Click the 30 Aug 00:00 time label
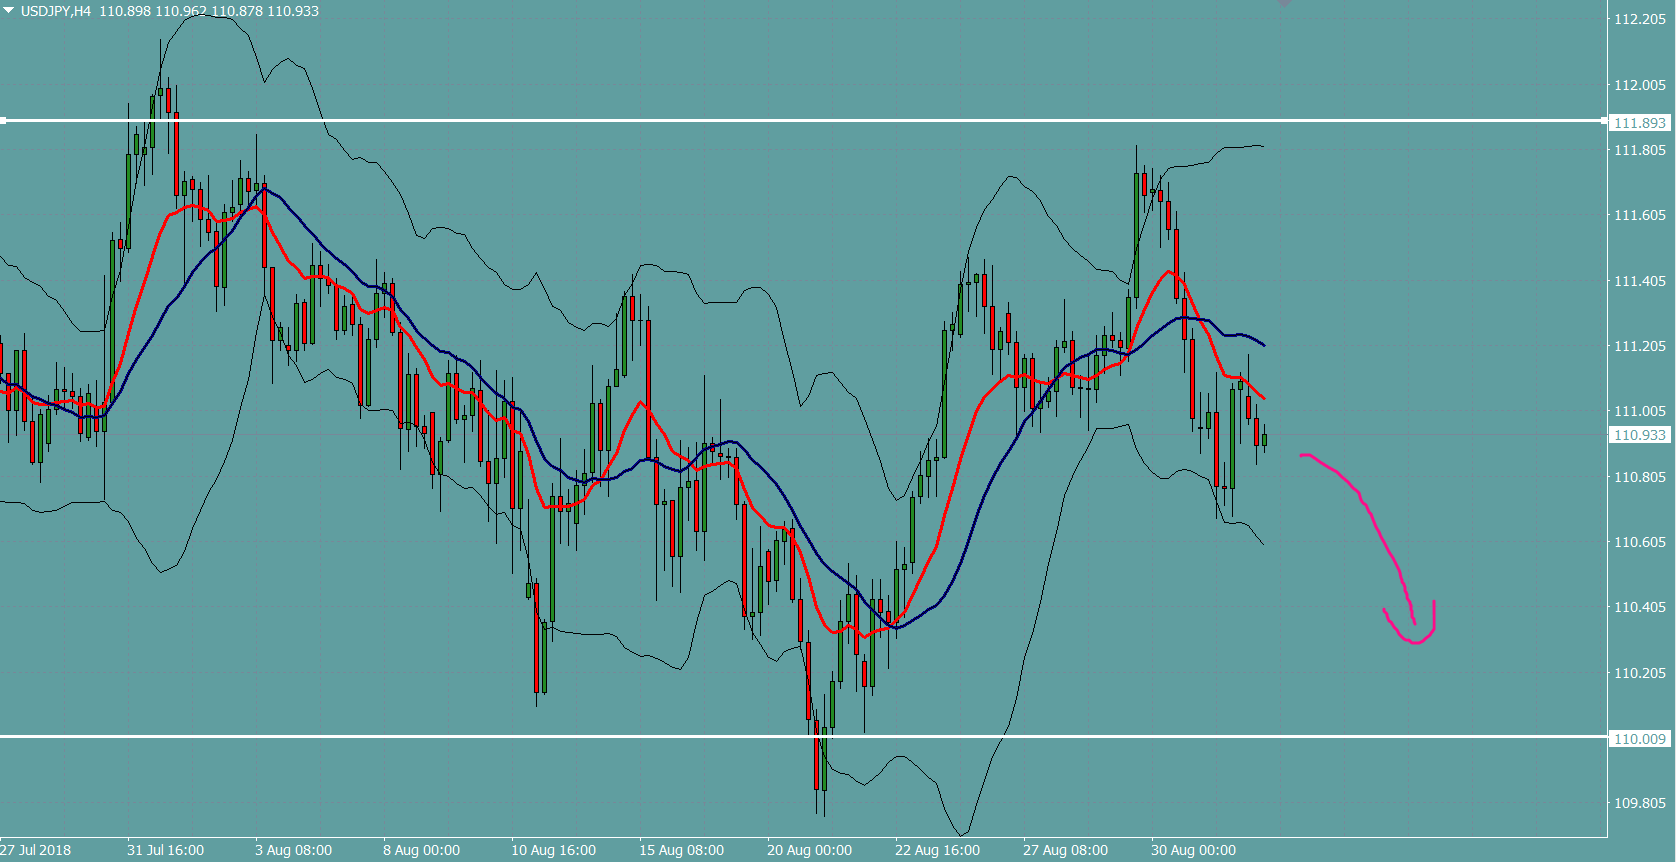 click(1193, 850)
